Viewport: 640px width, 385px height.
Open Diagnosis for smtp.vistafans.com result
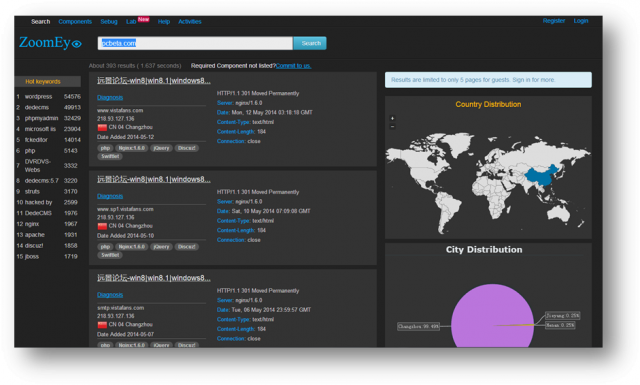click(x=110, y=295)
